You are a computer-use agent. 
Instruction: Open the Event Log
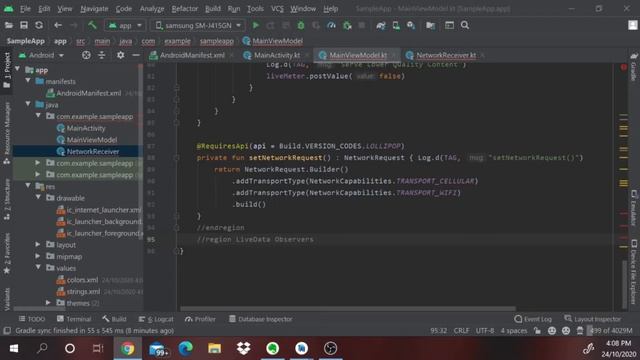pos(533,319)
